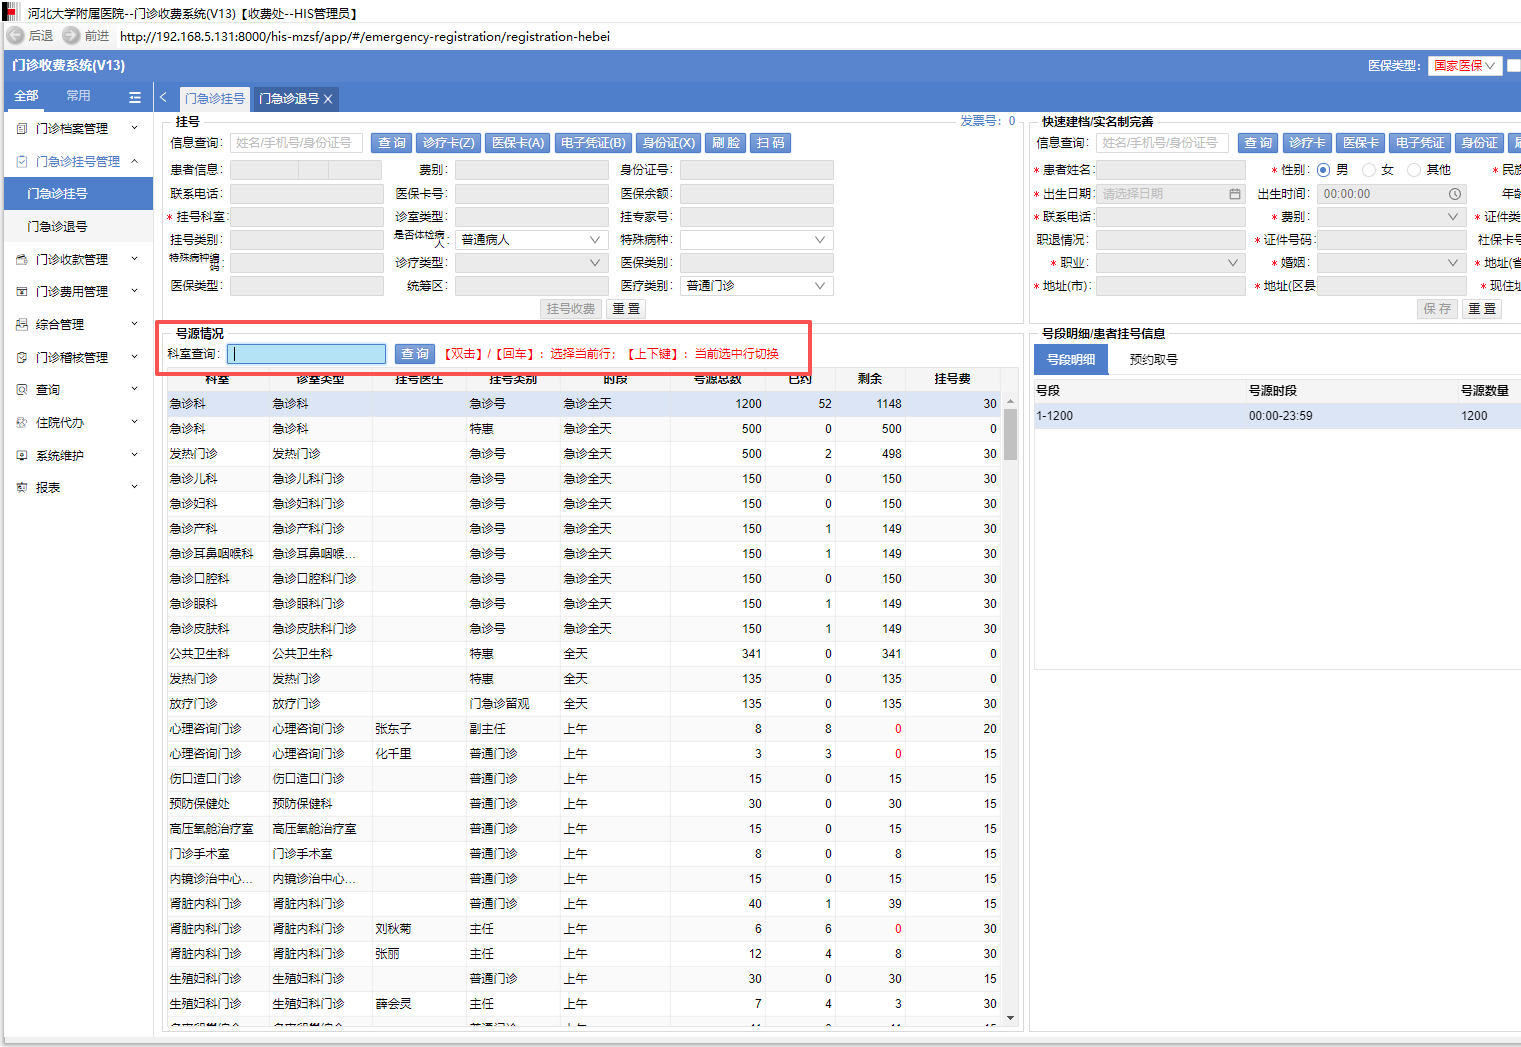Select the 其他 gender radio button

coord(1414,170)
